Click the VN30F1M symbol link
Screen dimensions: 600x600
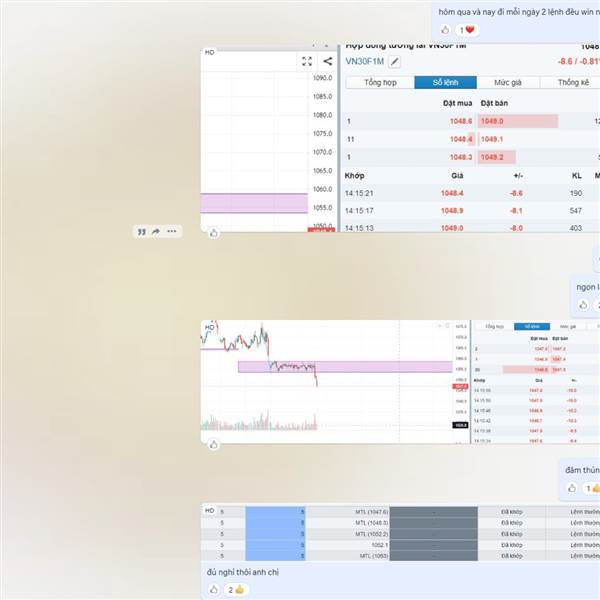pyautogui.click(x=365, y=62)
